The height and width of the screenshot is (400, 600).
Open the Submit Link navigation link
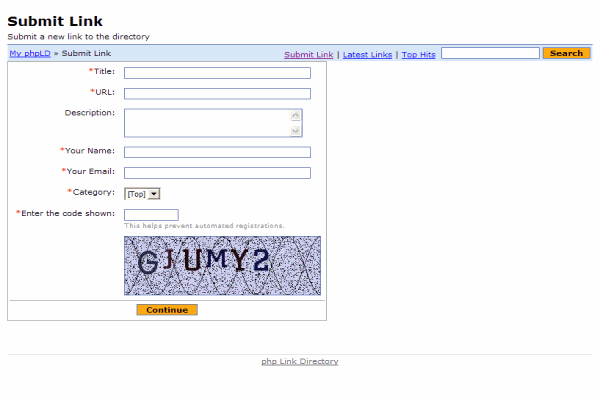tap(308, 54)
